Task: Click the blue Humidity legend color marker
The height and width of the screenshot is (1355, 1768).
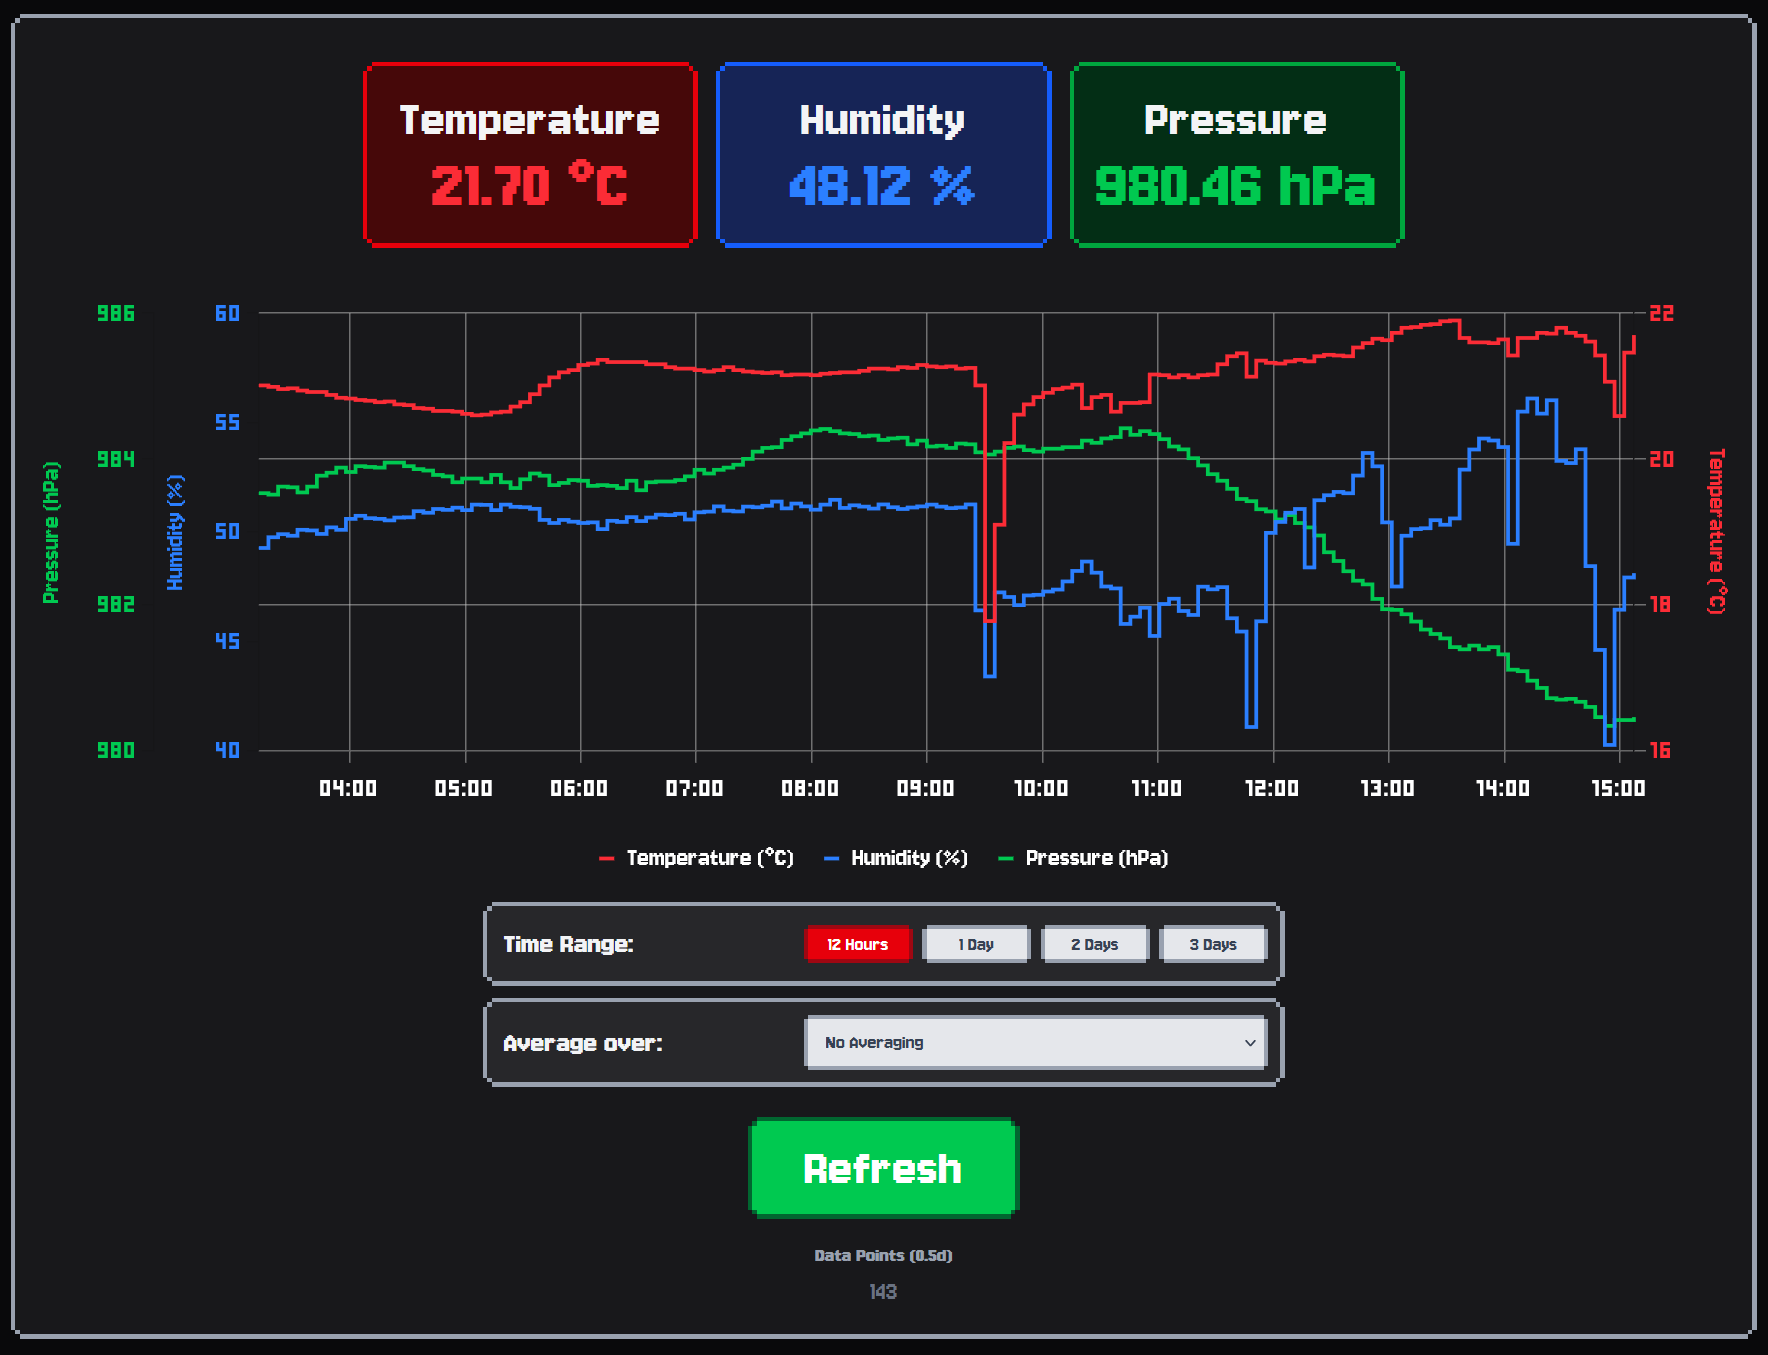Action: click(831, 859)
